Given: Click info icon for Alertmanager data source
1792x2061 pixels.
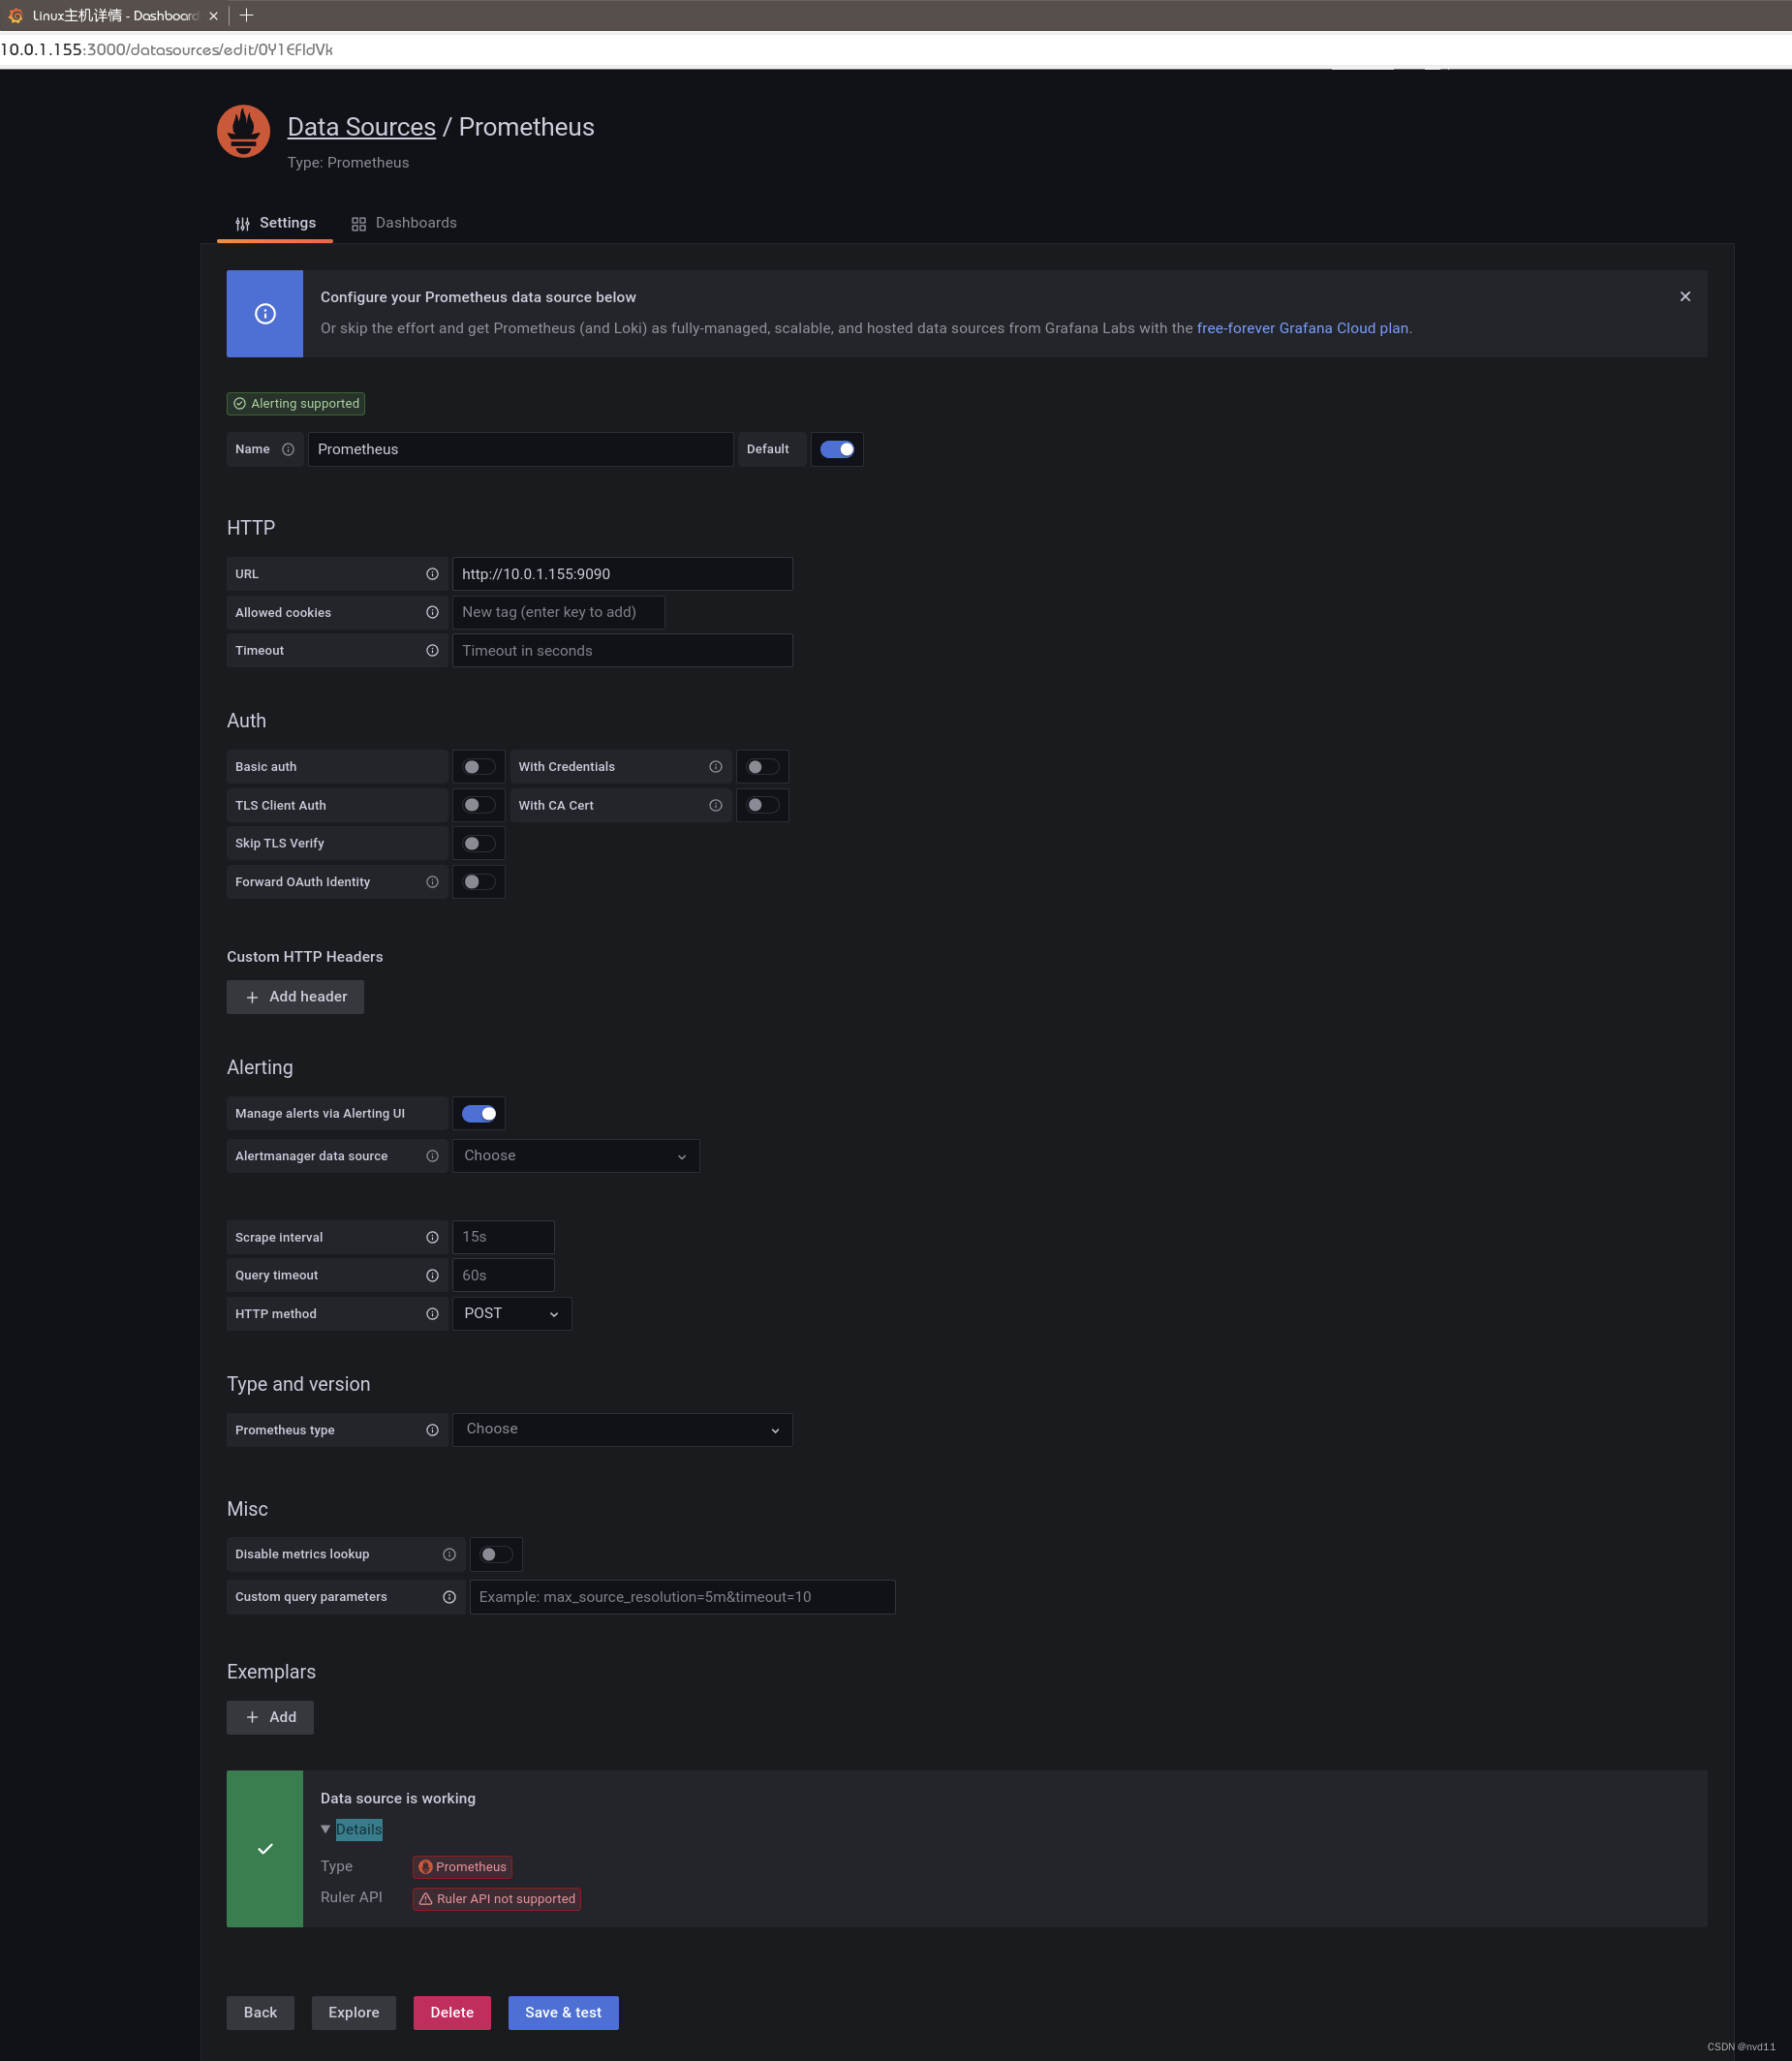Looking at the screenshot, I should [432, 1156].
